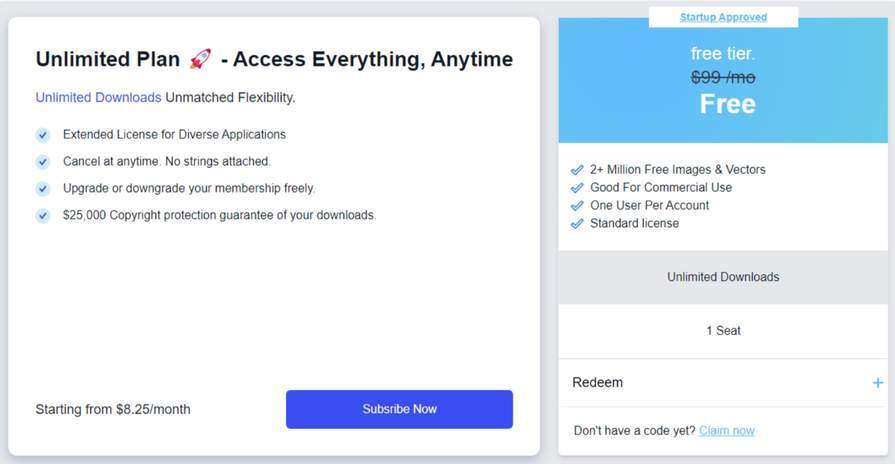Viewport: 895px width, 464px height.
Task: Open the Claim now link
Action: pyautogui.click(x=727, y=431)
